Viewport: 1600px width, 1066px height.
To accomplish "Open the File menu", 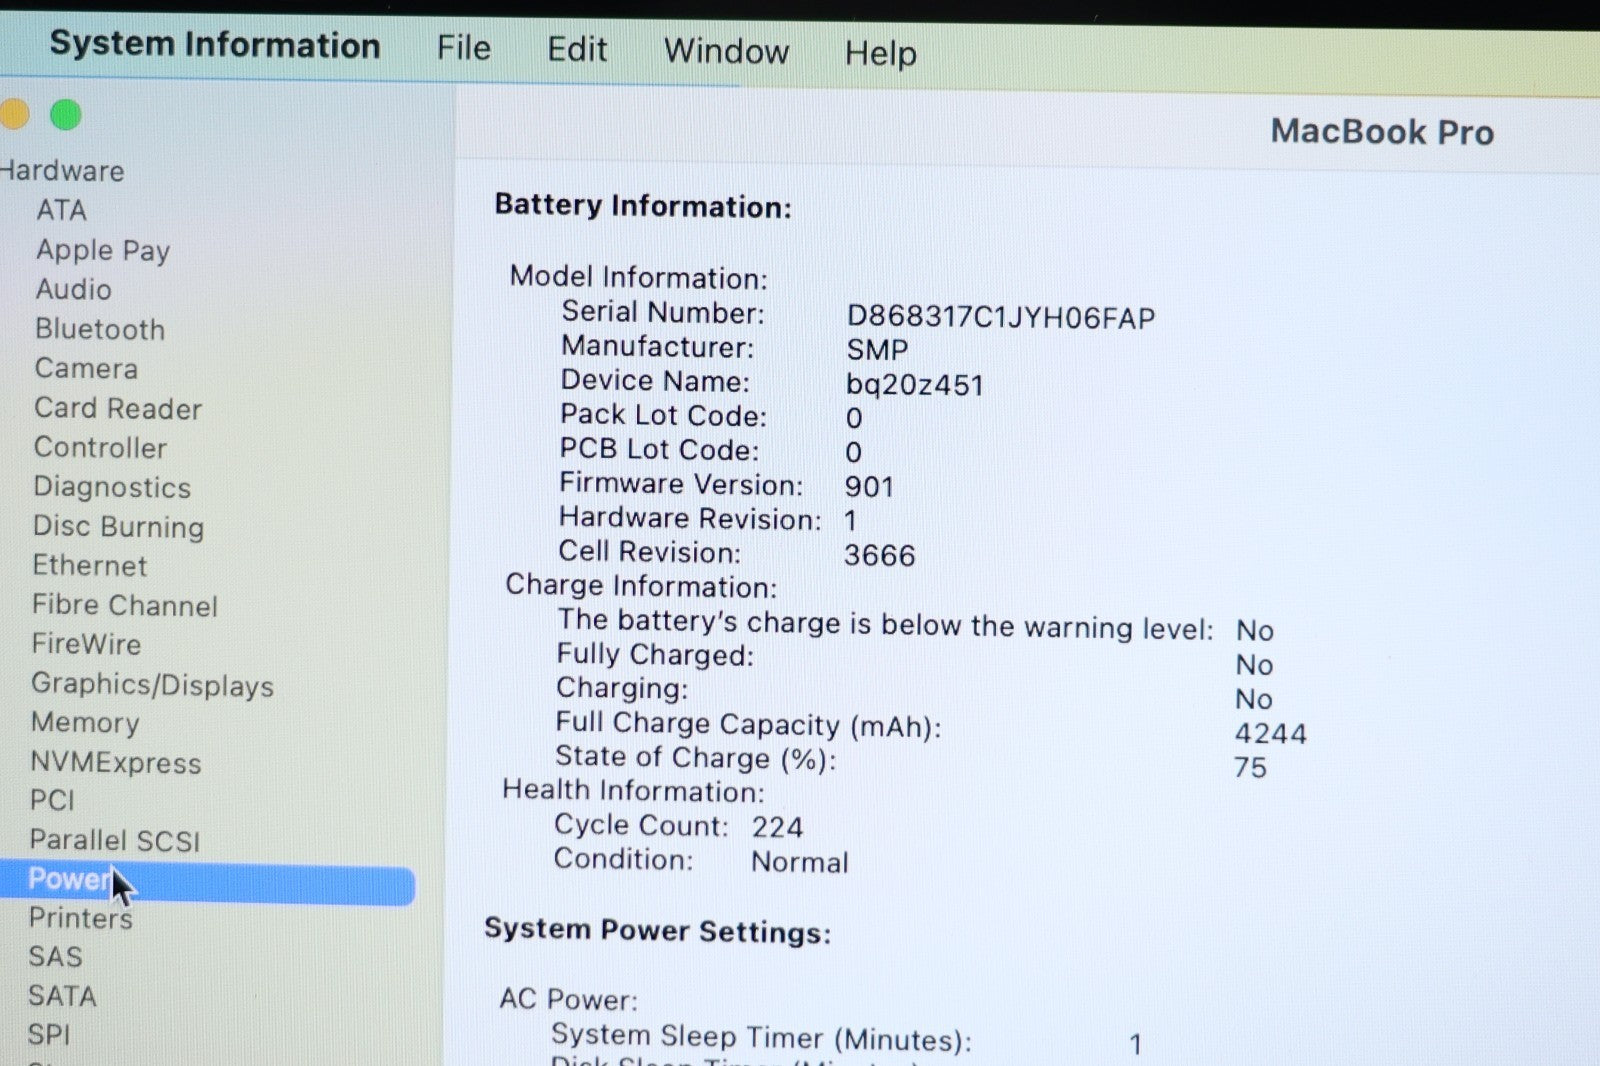I will tap(463, 48).
